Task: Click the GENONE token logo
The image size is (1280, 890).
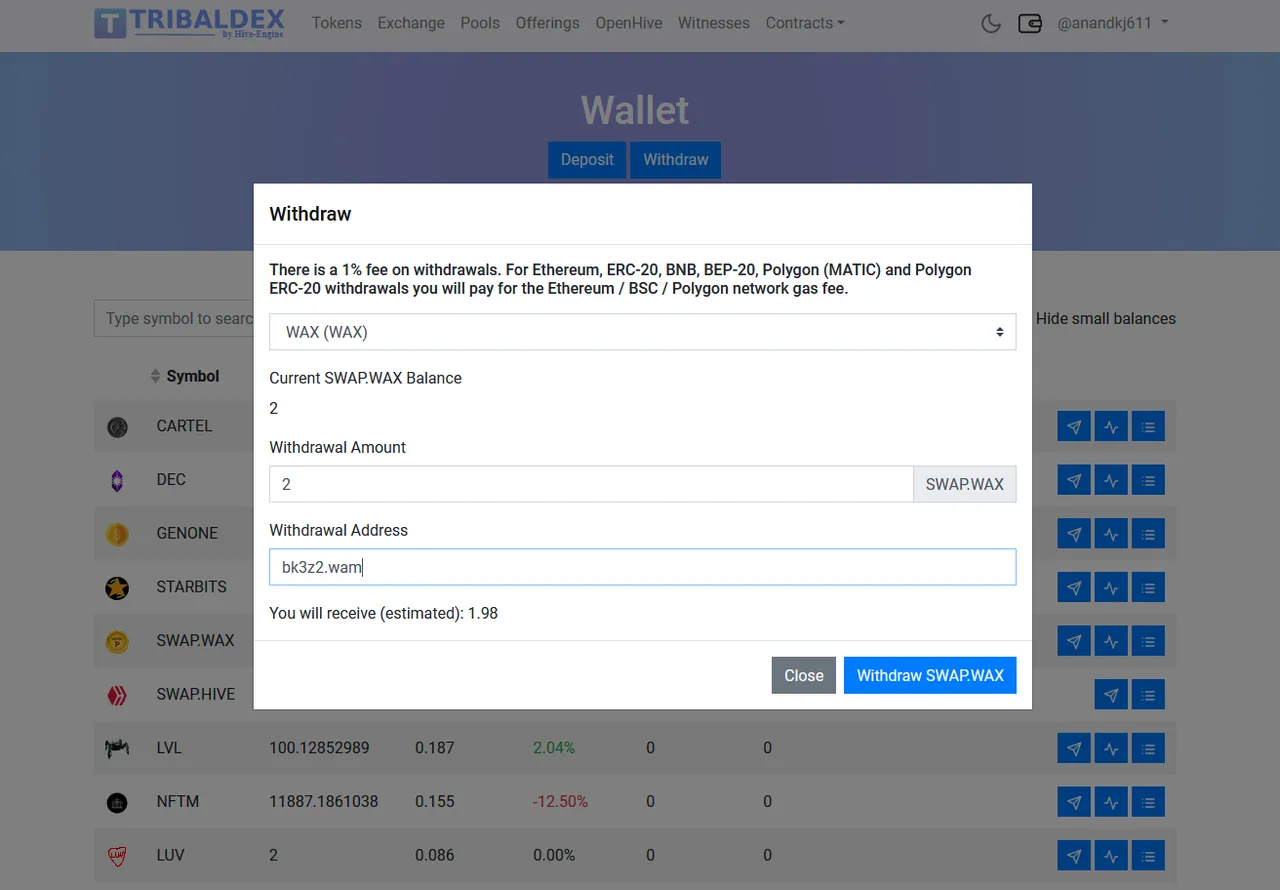Action: coord(117,534)
